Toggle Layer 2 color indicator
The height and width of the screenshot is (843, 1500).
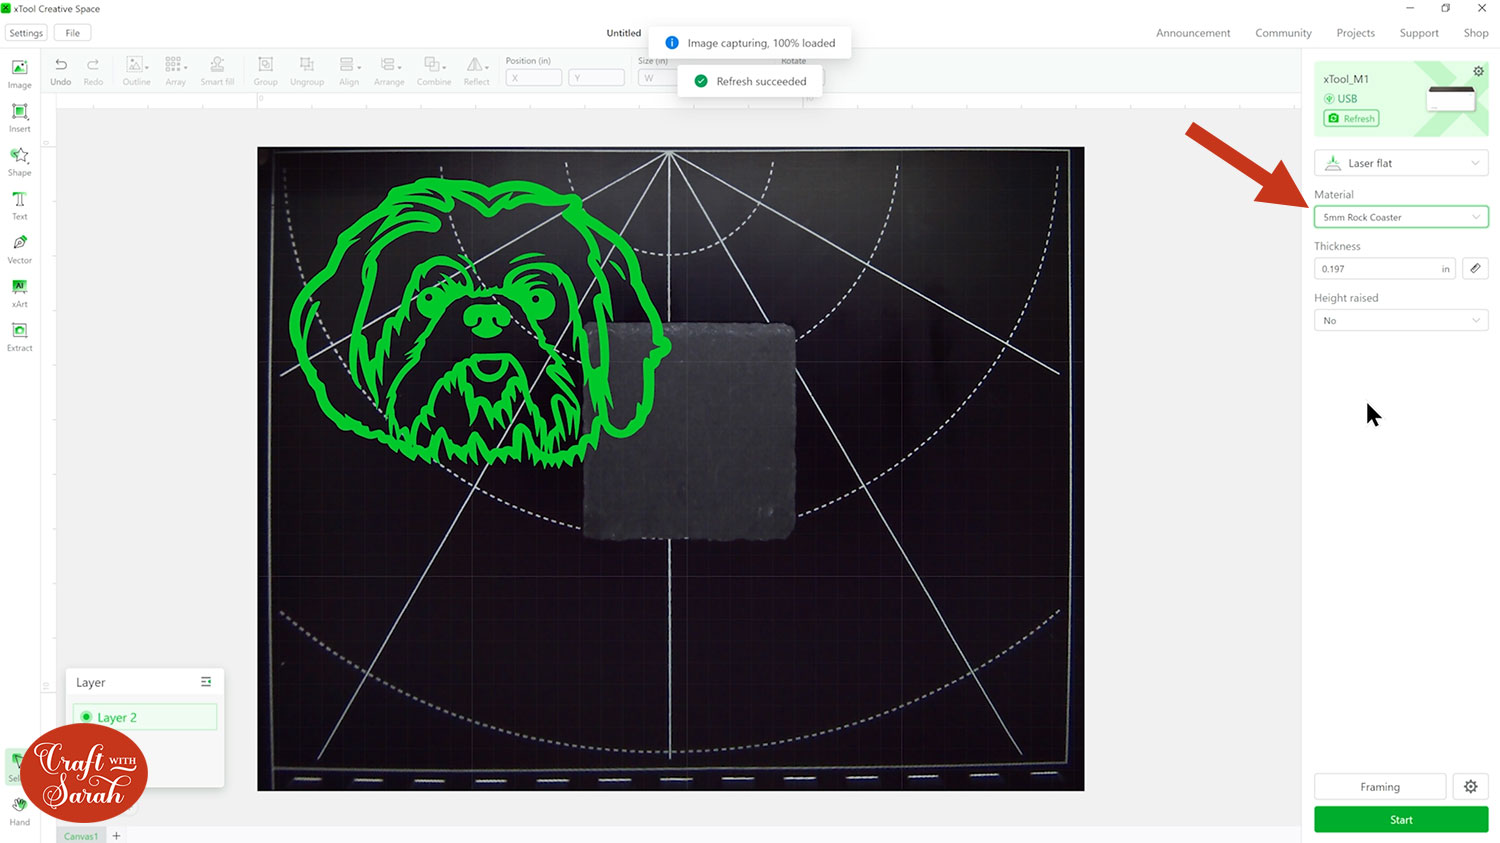point(86,717)
